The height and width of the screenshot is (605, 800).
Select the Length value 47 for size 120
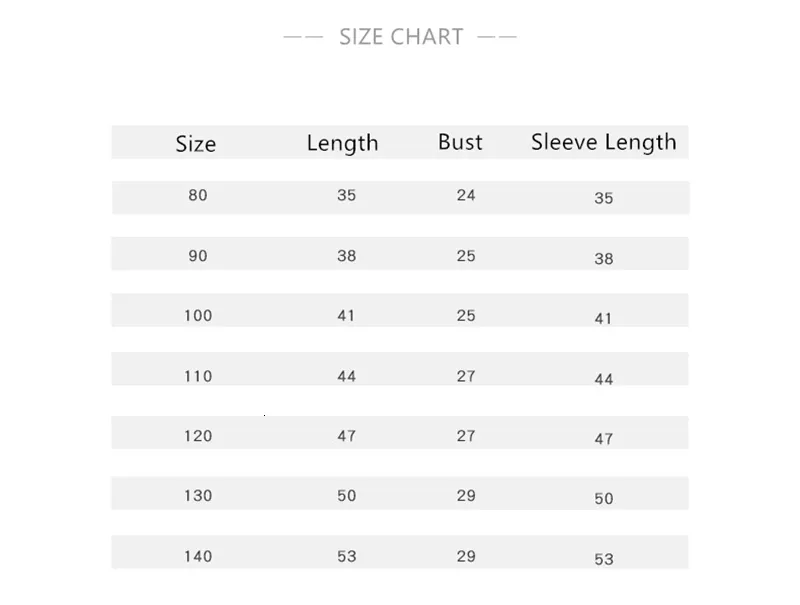tap(346, 436)
